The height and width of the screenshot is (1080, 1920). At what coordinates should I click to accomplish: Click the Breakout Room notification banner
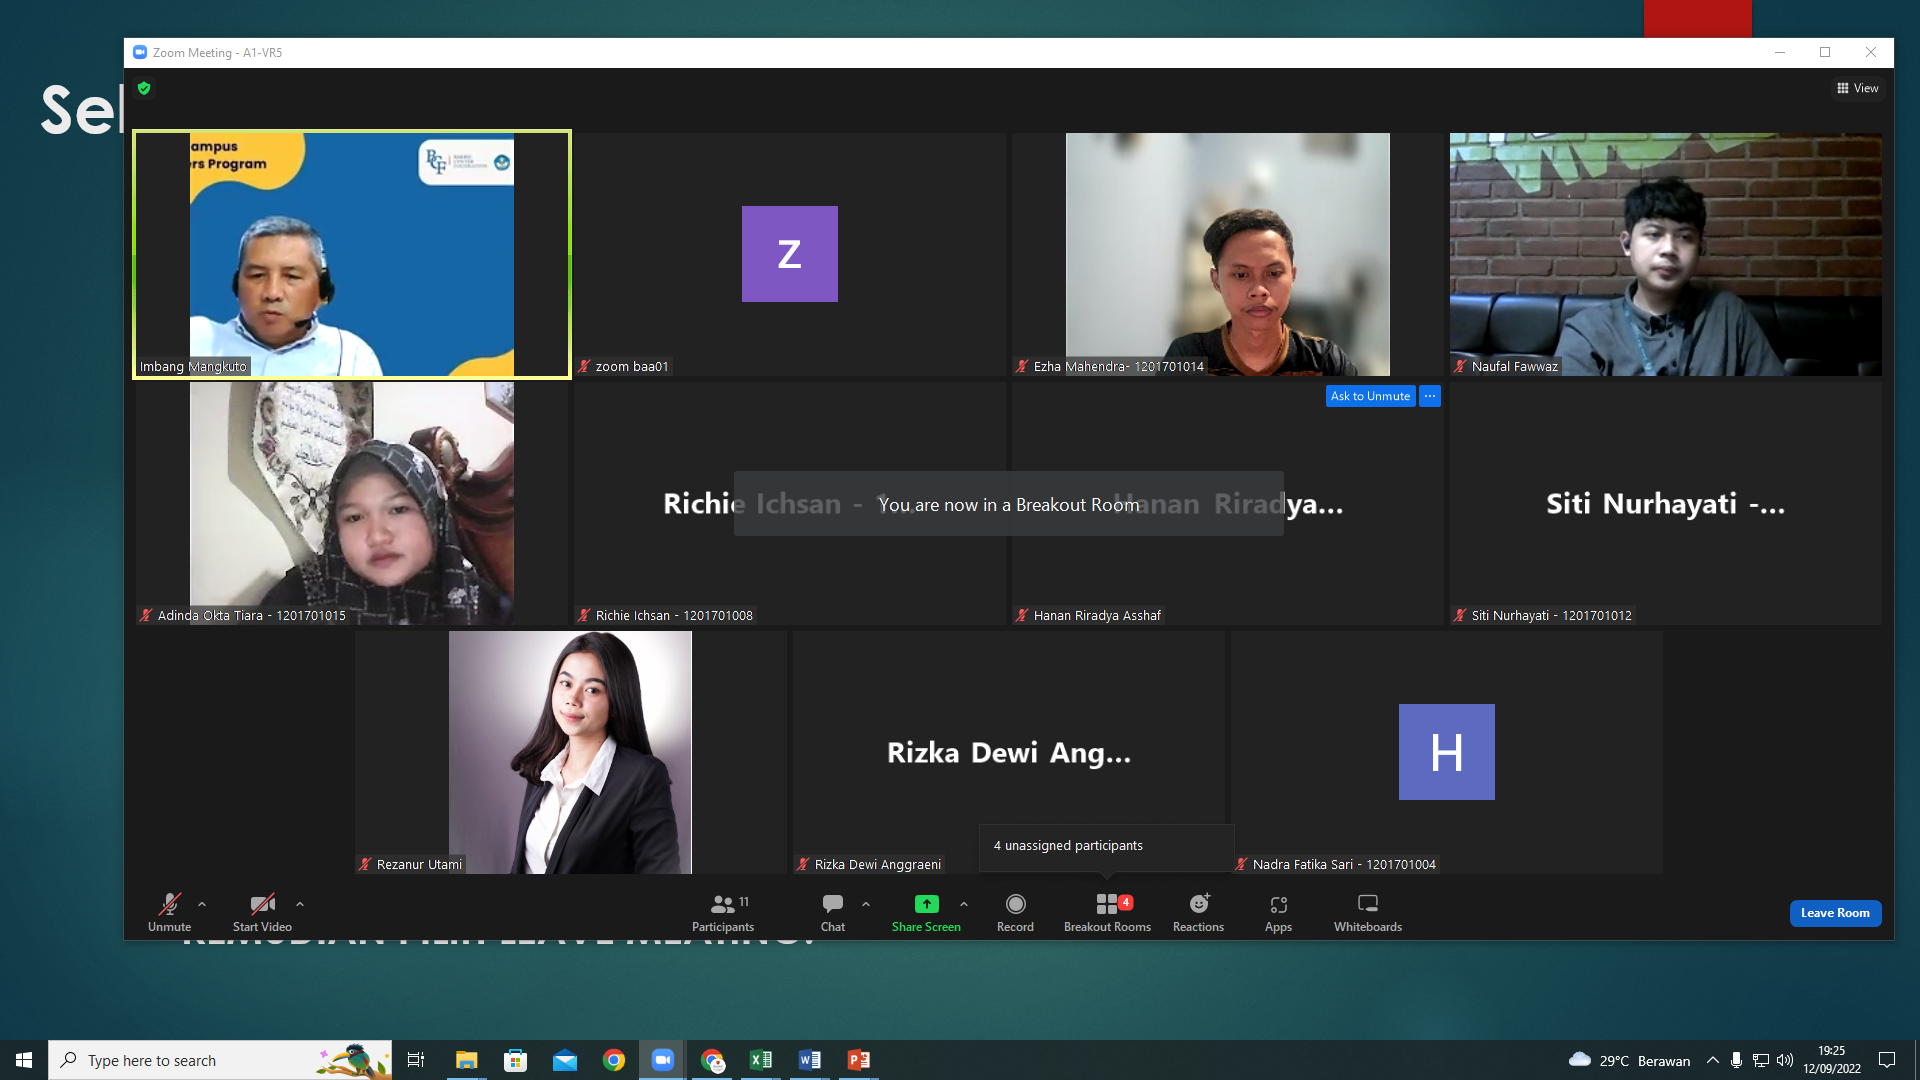tap(1009, 504)
